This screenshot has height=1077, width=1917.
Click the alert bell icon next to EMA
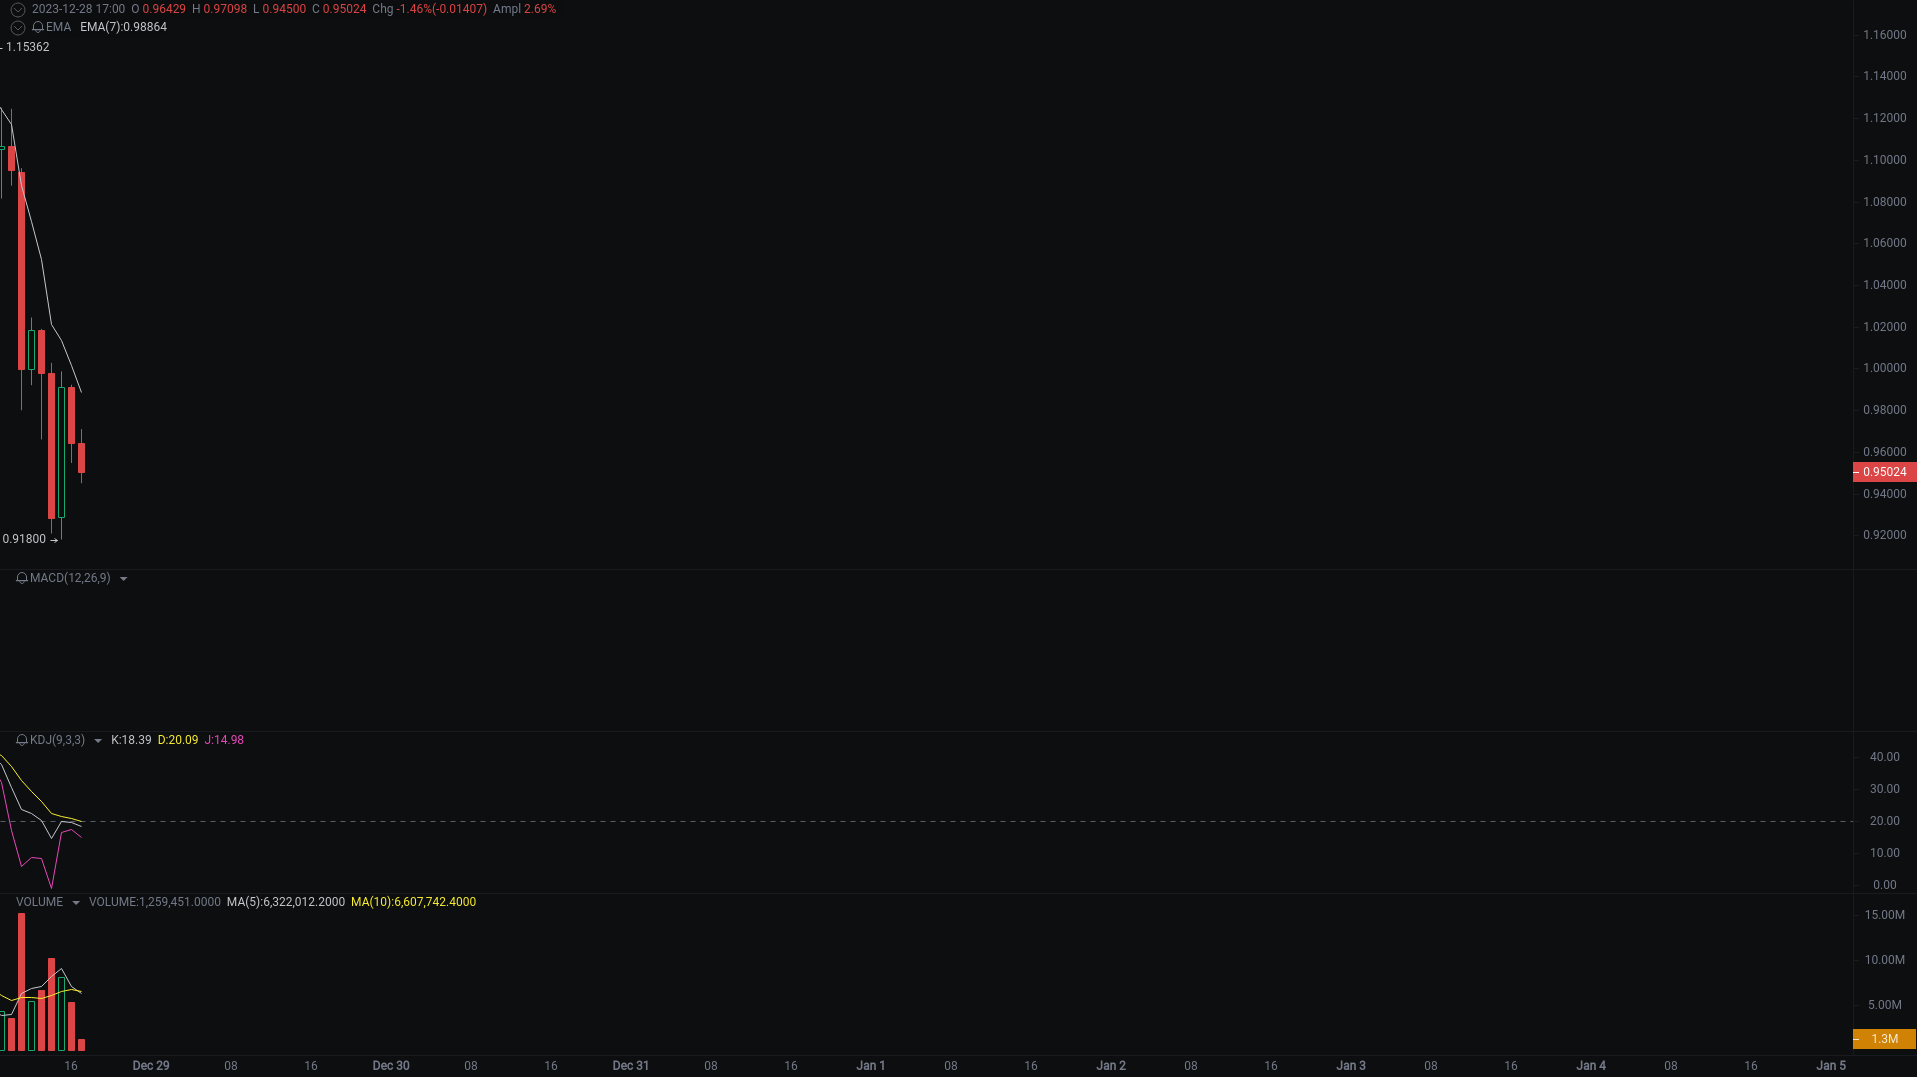[x=37, y=27]
